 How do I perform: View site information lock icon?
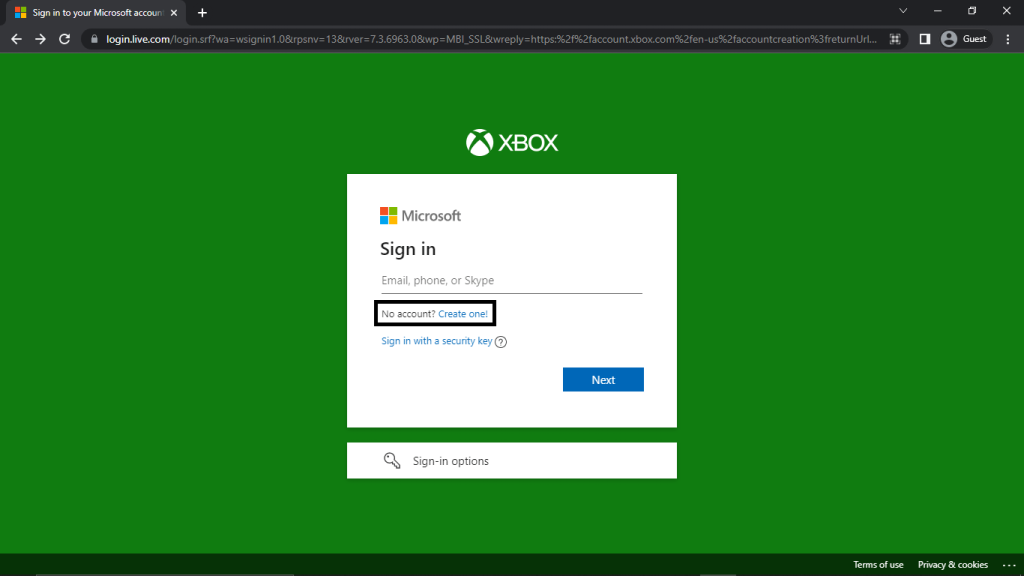[x=94, y=39]
